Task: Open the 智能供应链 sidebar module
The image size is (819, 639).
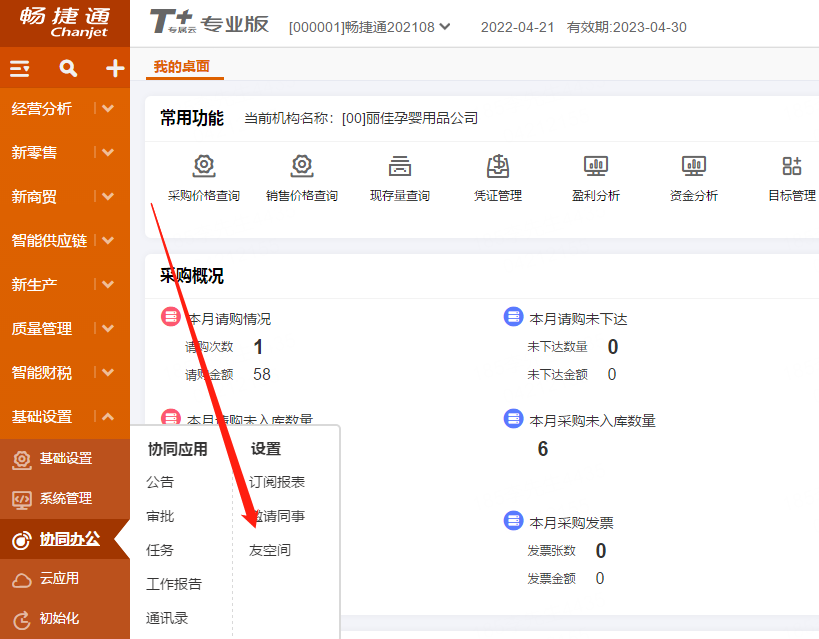Action: [49, 240]
